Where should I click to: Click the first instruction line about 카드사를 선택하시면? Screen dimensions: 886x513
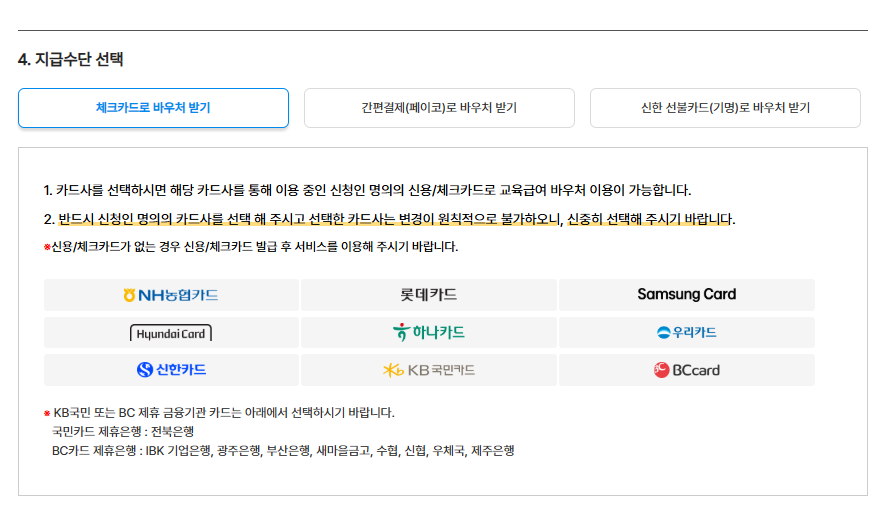point(367,190)
